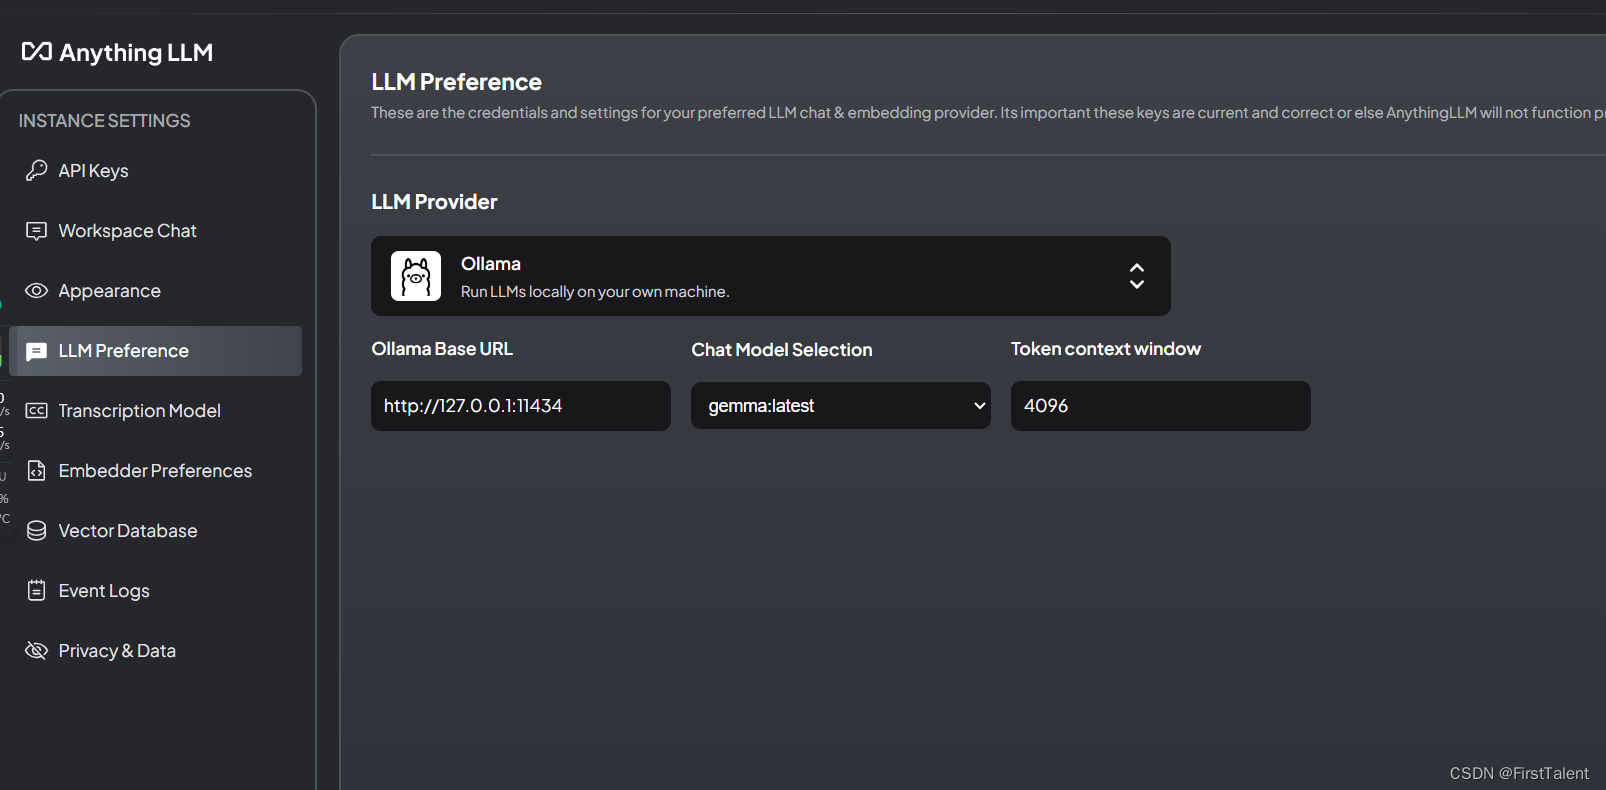Go to Workspace Chat settings
The width and height of the screenshot is (1606, 790).
(x=155, y=231)
